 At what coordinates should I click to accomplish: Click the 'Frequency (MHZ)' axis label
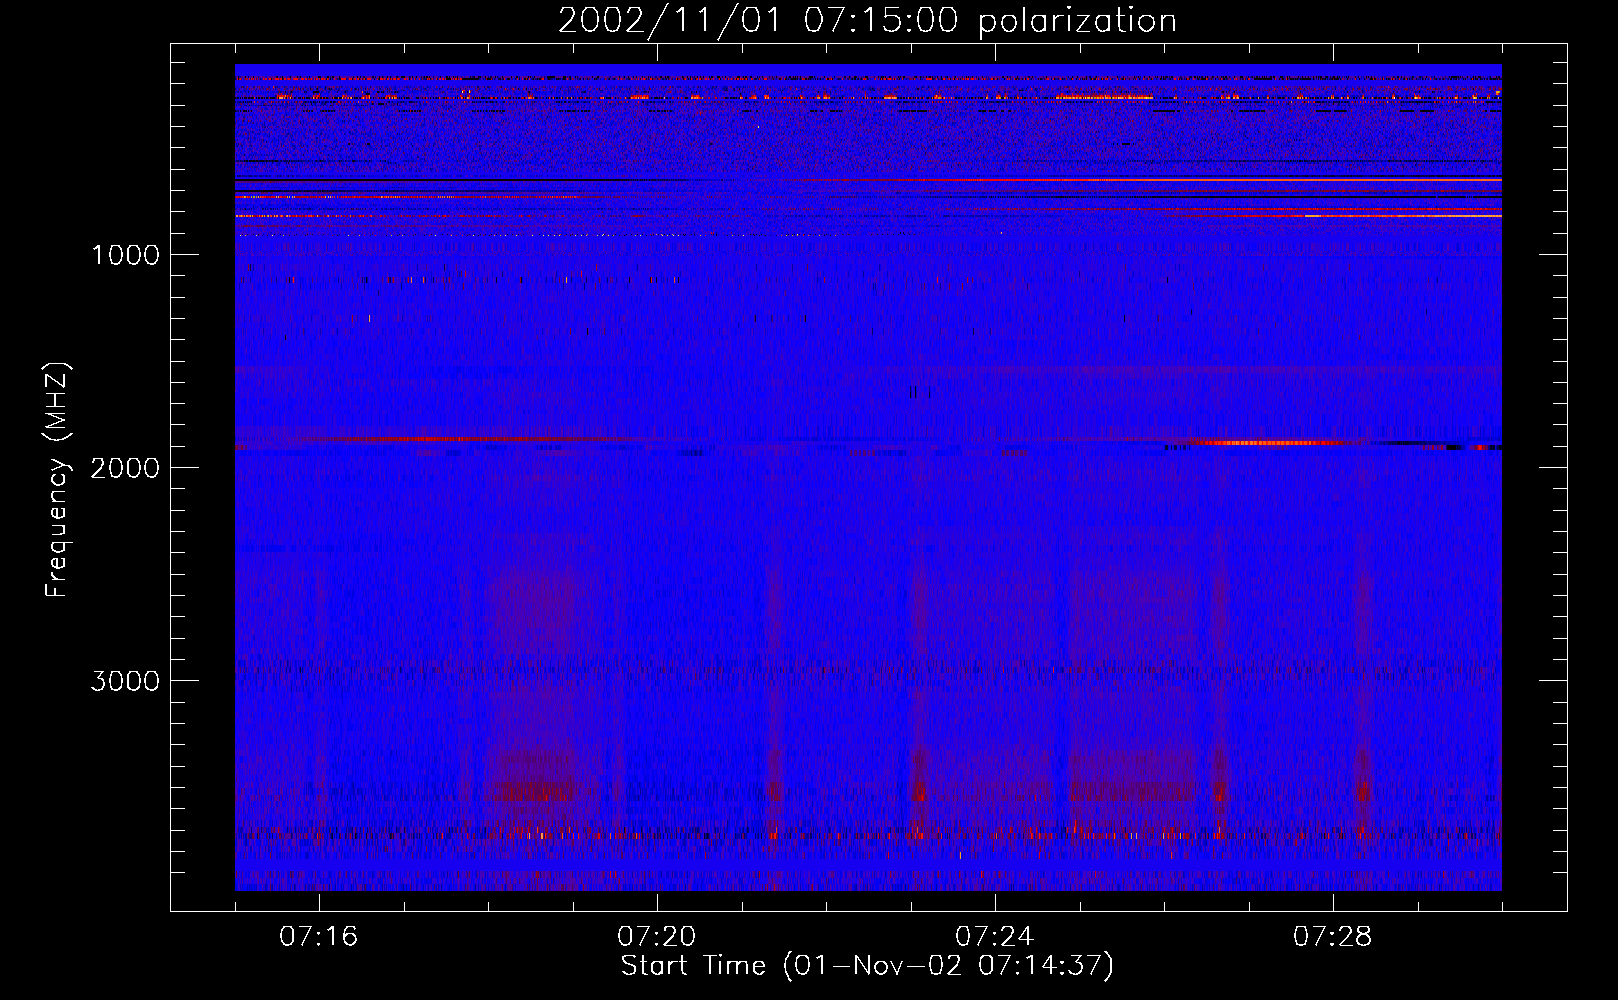tap(58, 480)
